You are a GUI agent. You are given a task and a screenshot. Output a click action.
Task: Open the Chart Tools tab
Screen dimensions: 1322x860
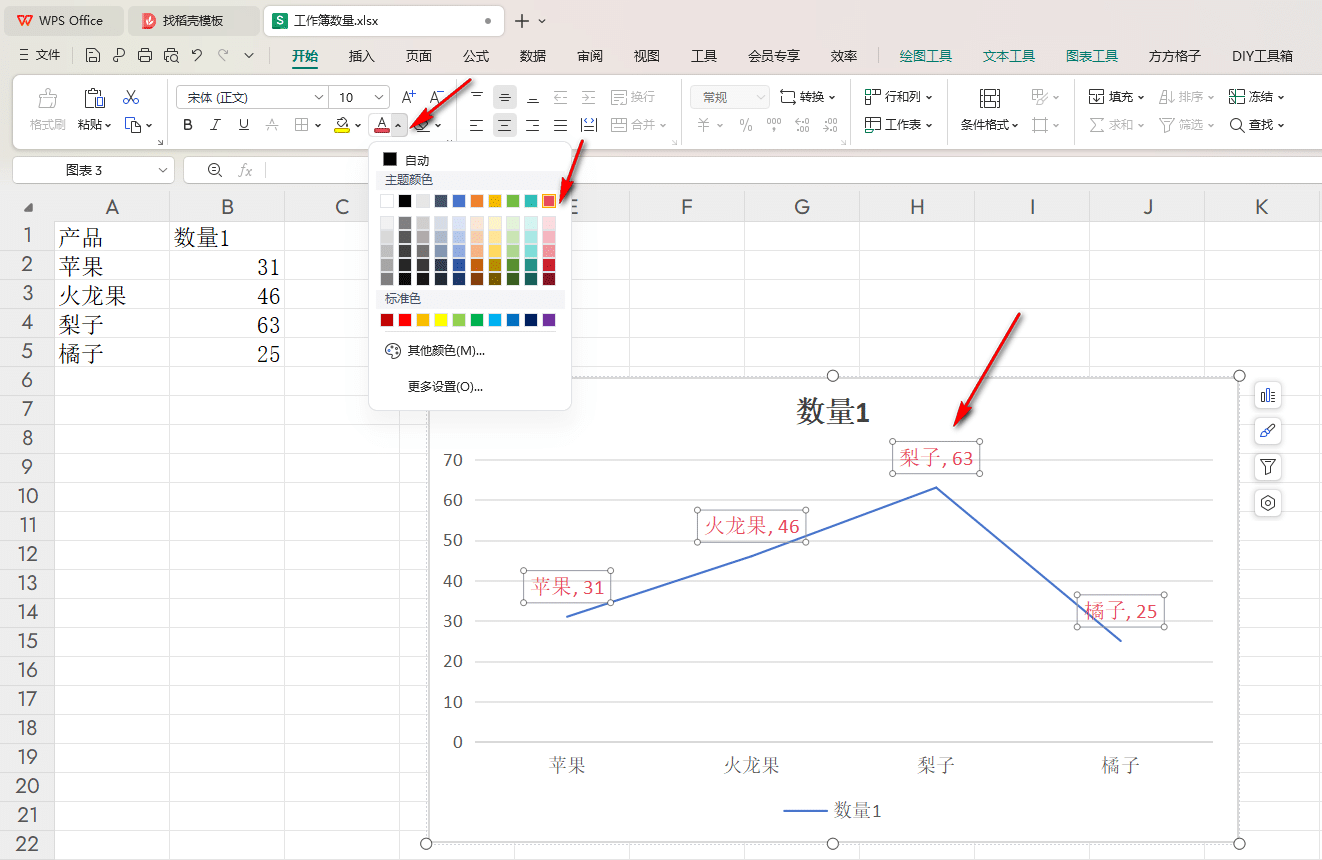(x=1092, y=56)
